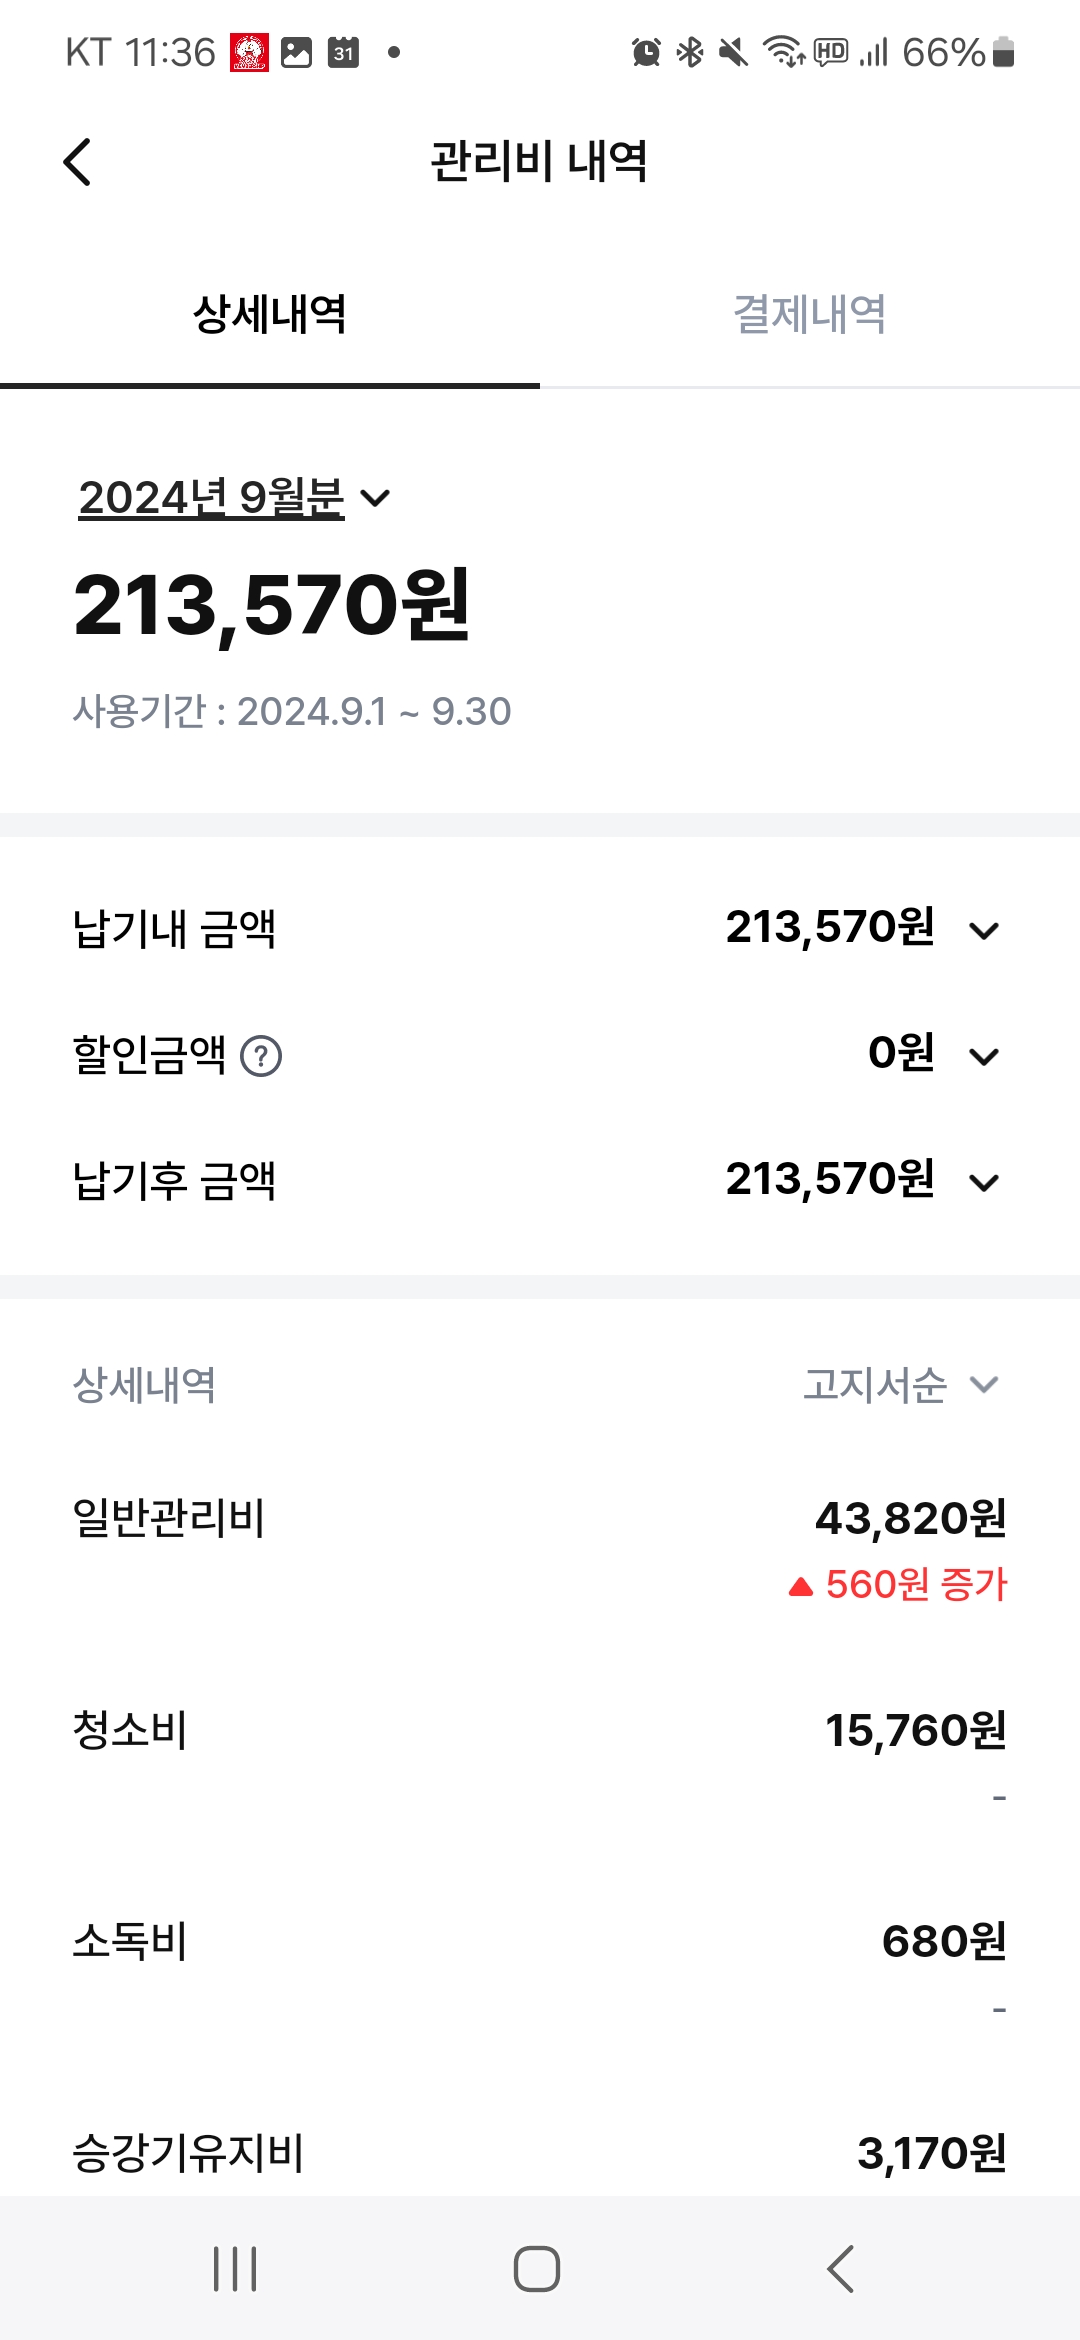Expand the 납기후 금액 row chevron
This screenshot has height=2340, width=1080.
tap(984, 1183)
